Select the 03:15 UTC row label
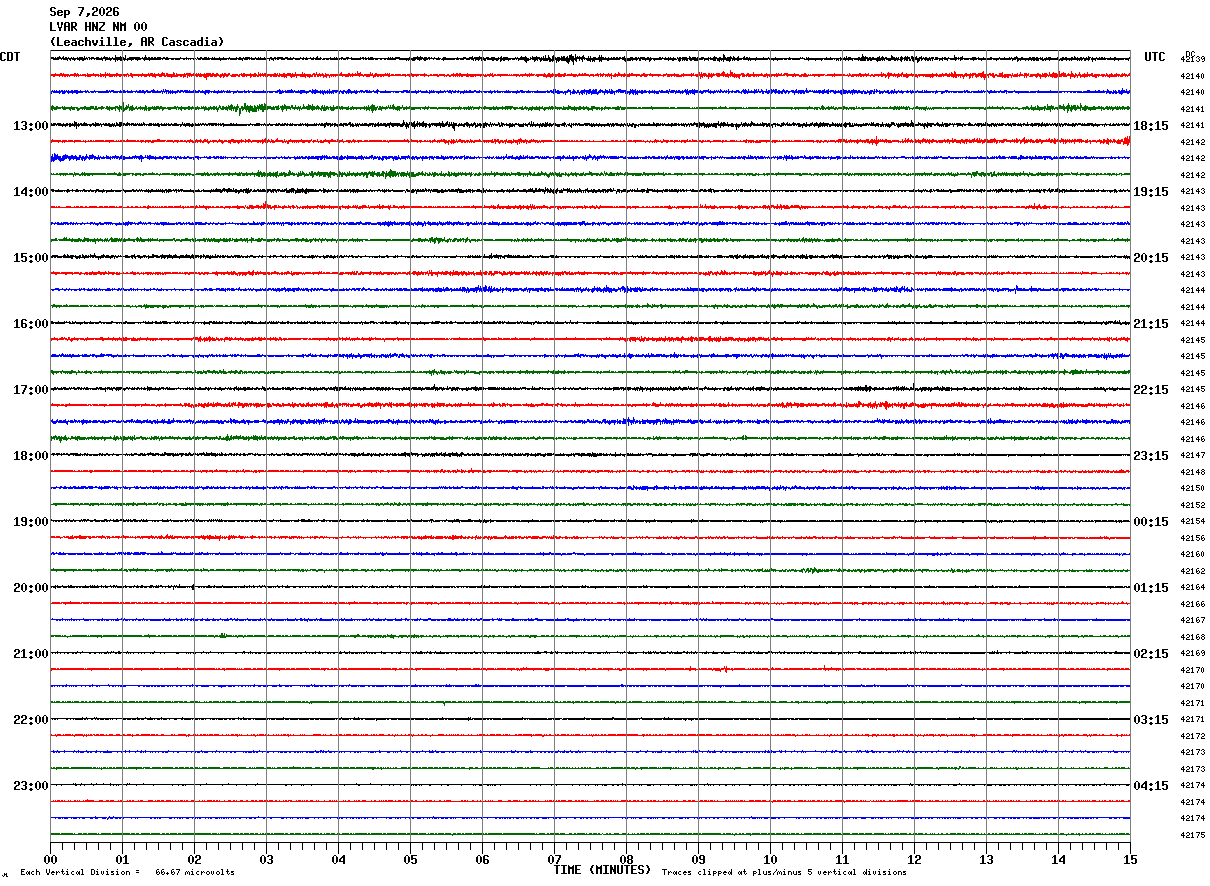The height and width of the screenshot is (886, 1210). 1152,720
